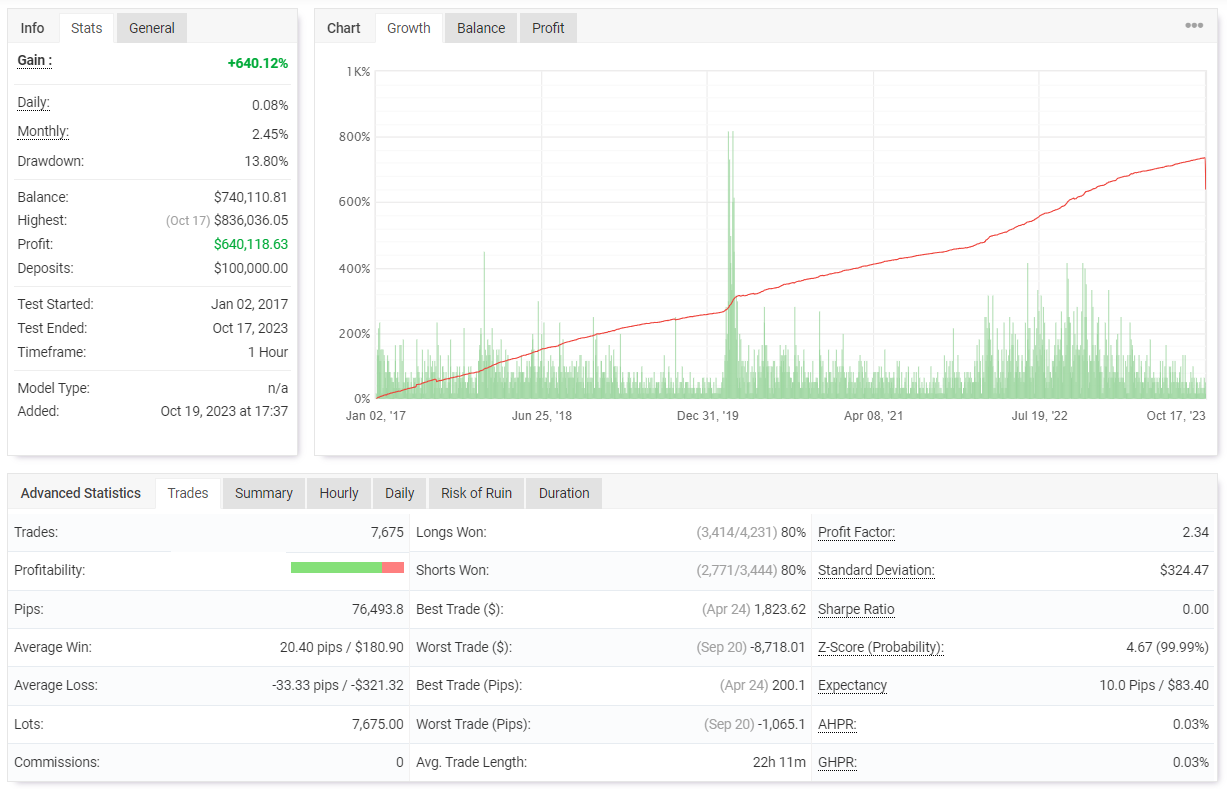Switch chart to Profit tab
The image size is (1227, 789).
click(x=548, y=28)
